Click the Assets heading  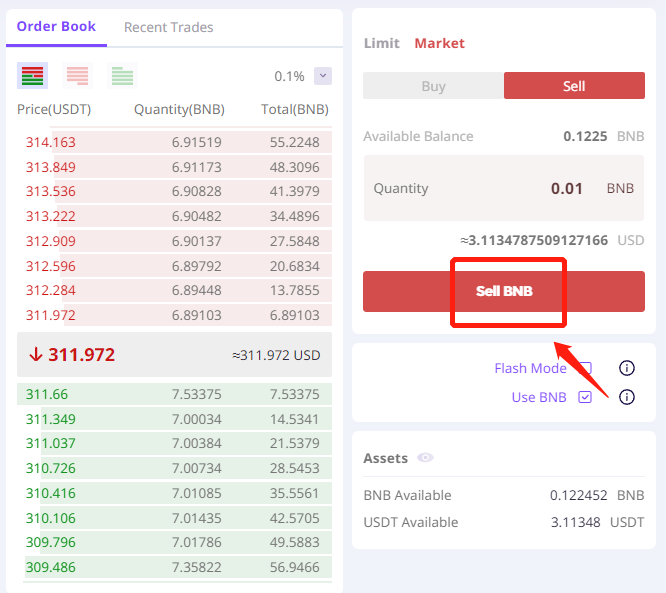(386, 458)
